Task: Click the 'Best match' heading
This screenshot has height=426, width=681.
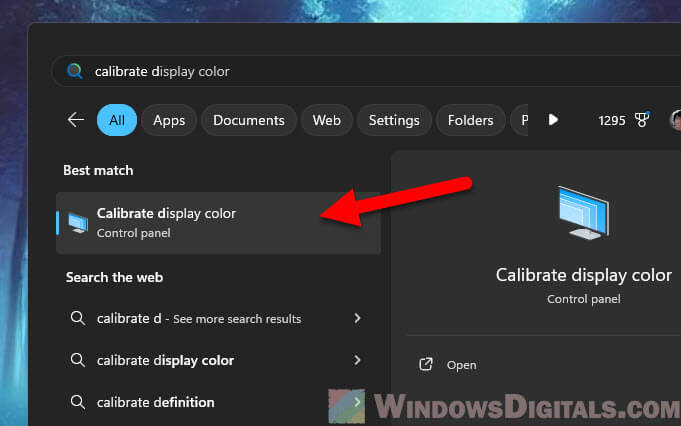Action: [x=98, y=170]
